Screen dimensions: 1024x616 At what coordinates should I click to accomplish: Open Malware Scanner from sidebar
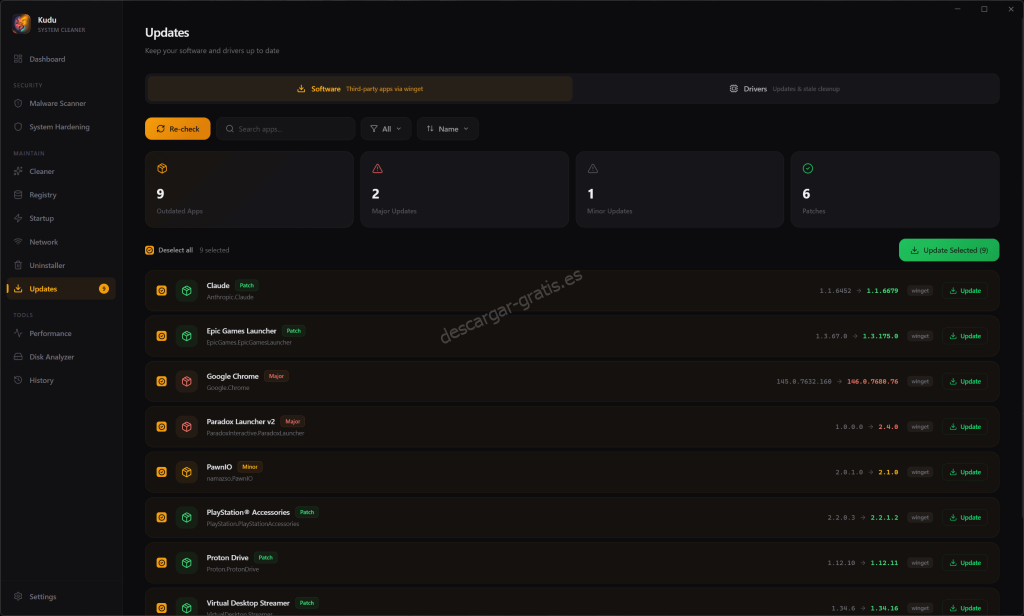(x=61, y=103)
